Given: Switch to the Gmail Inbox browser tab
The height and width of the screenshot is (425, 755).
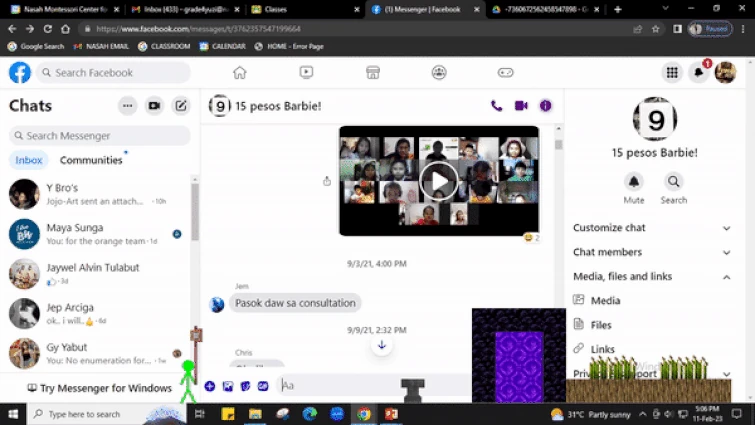Looking at the screenshot, I should [x=186, y=9].
